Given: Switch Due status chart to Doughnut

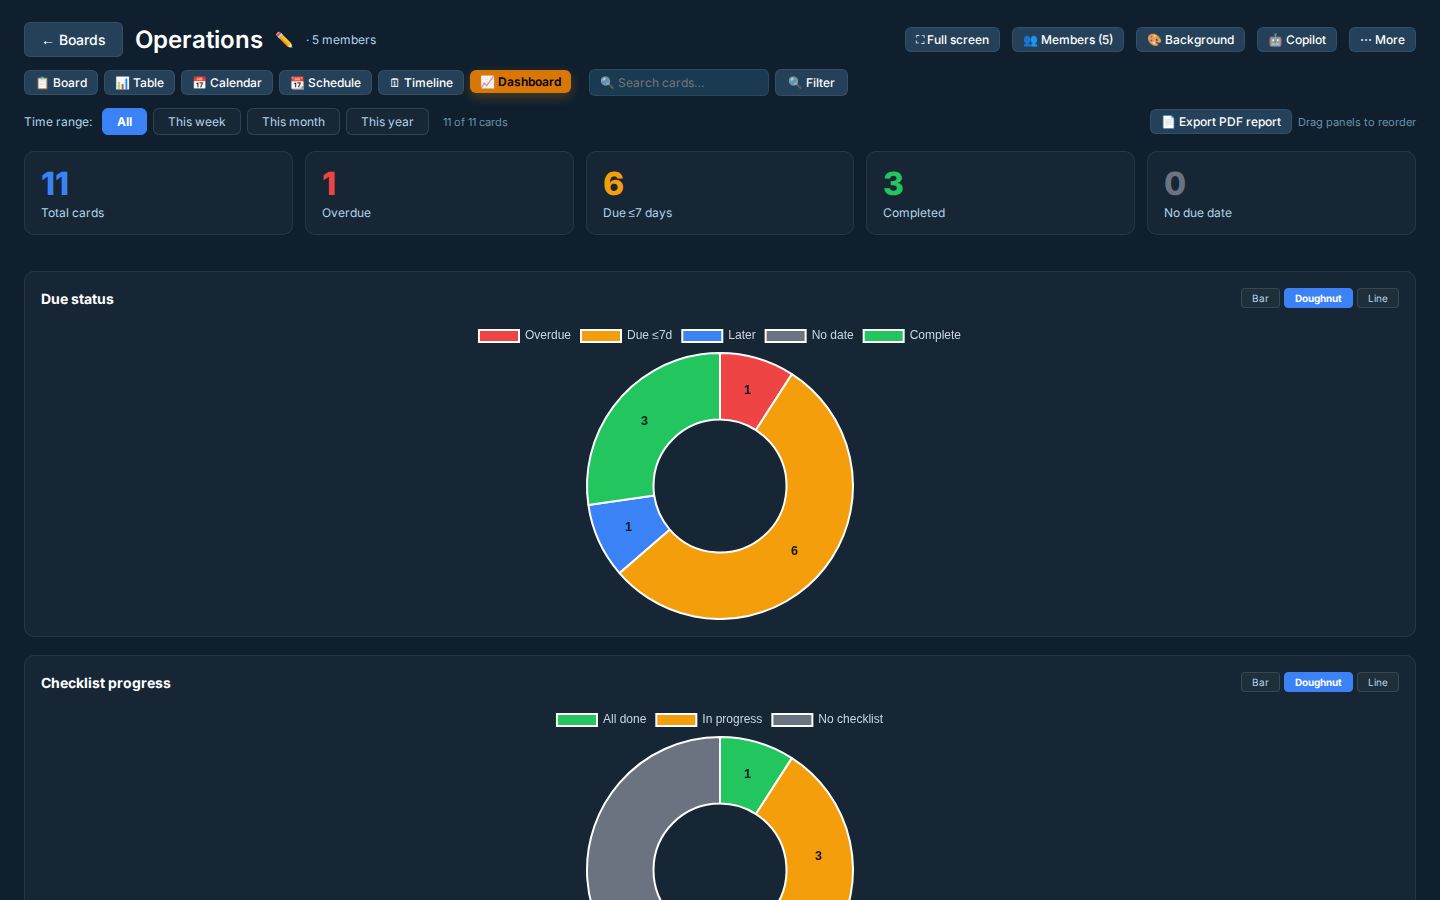Looking at the screenshot, I should click(1318, 298).
